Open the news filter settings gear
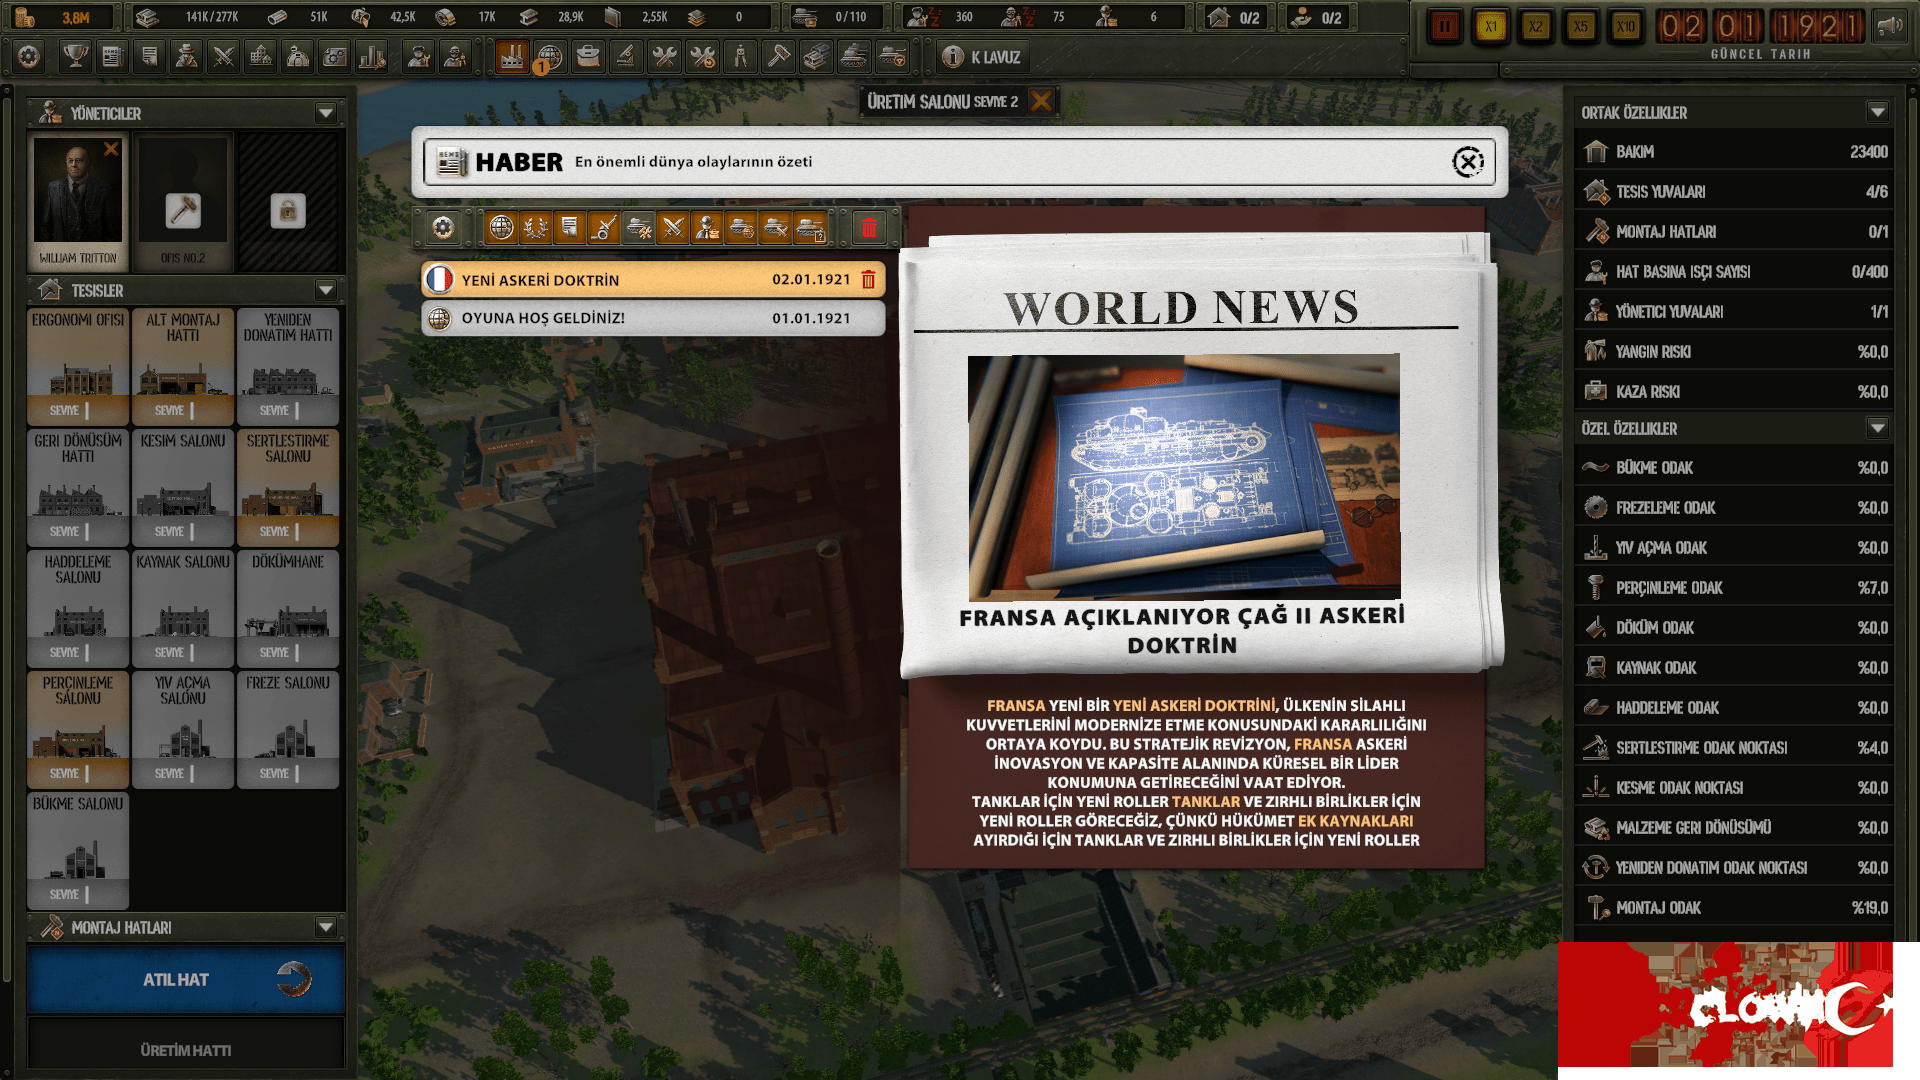1920x1080 pixels. tap(444, 227)
